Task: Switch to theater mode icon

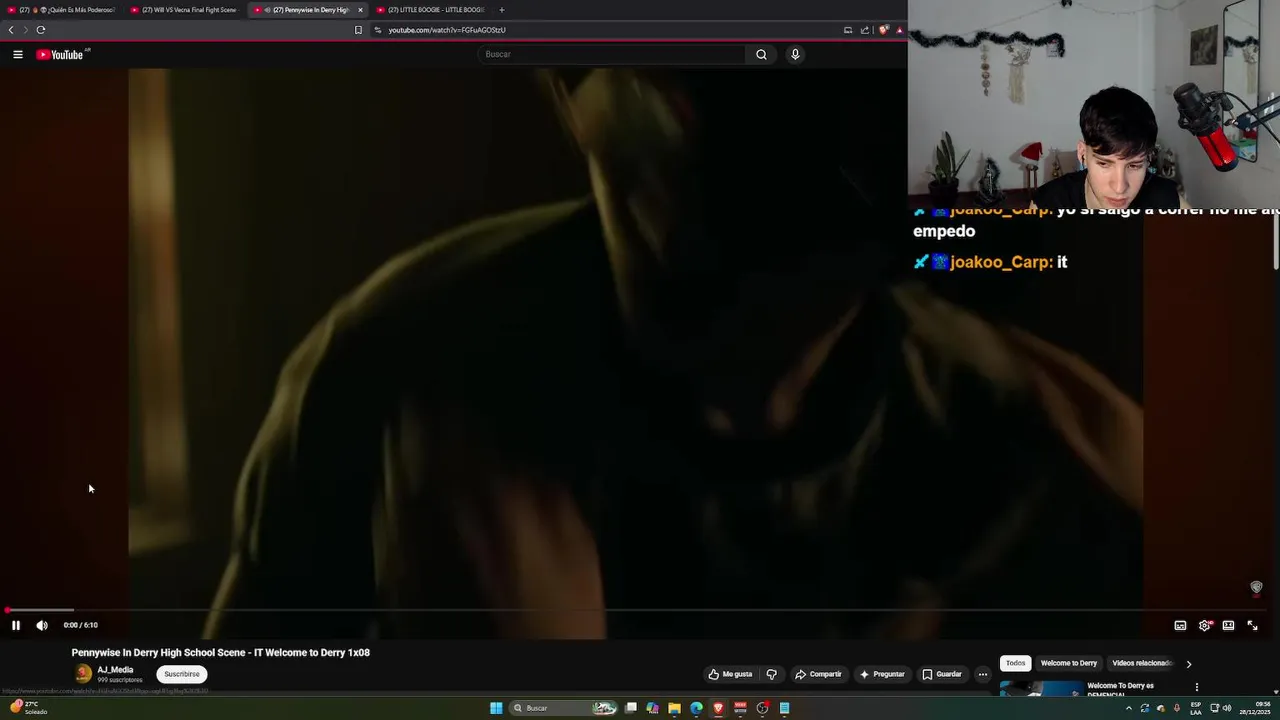Action: pyautogui.click(x=1228, y=625)
